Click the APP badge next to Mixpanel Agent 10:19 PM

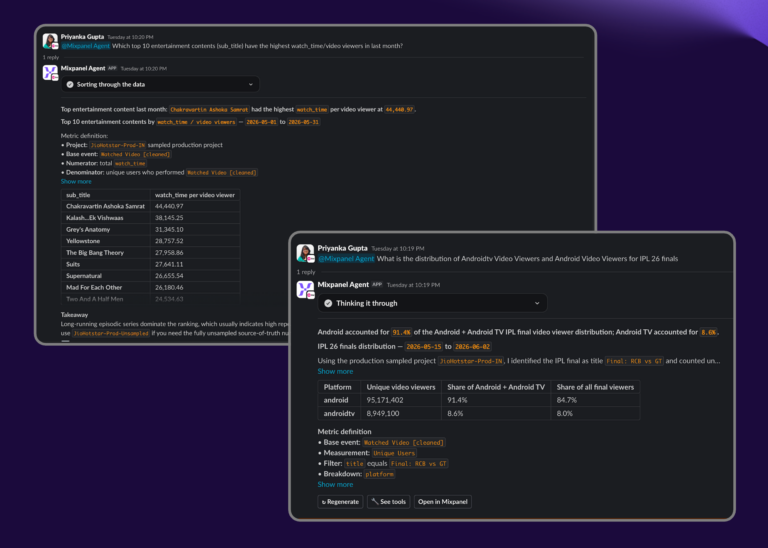377,284
